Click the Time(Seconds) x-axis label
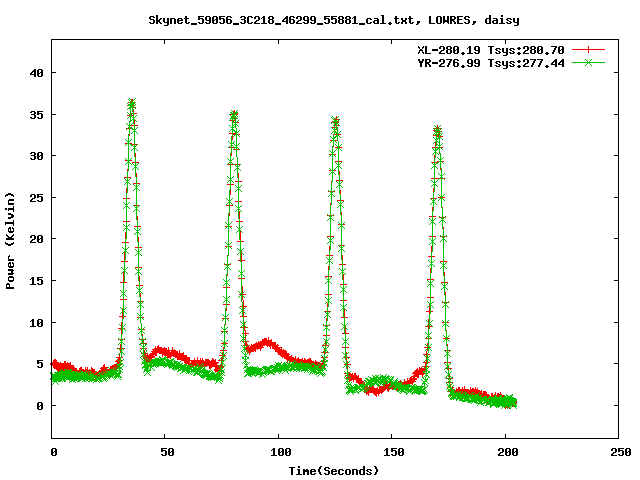This screenshot has width=640, height=480. [x=334, y=471]
